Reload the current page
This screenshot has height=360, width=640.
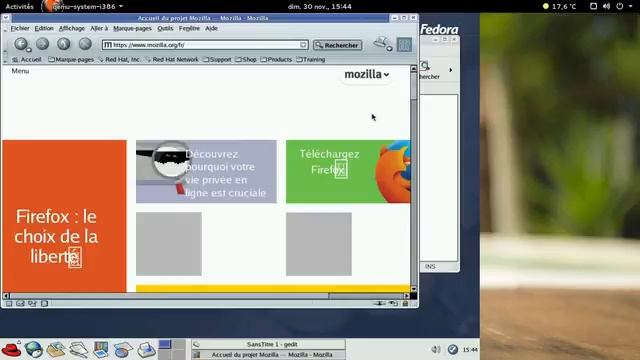[x=64, y=43]
